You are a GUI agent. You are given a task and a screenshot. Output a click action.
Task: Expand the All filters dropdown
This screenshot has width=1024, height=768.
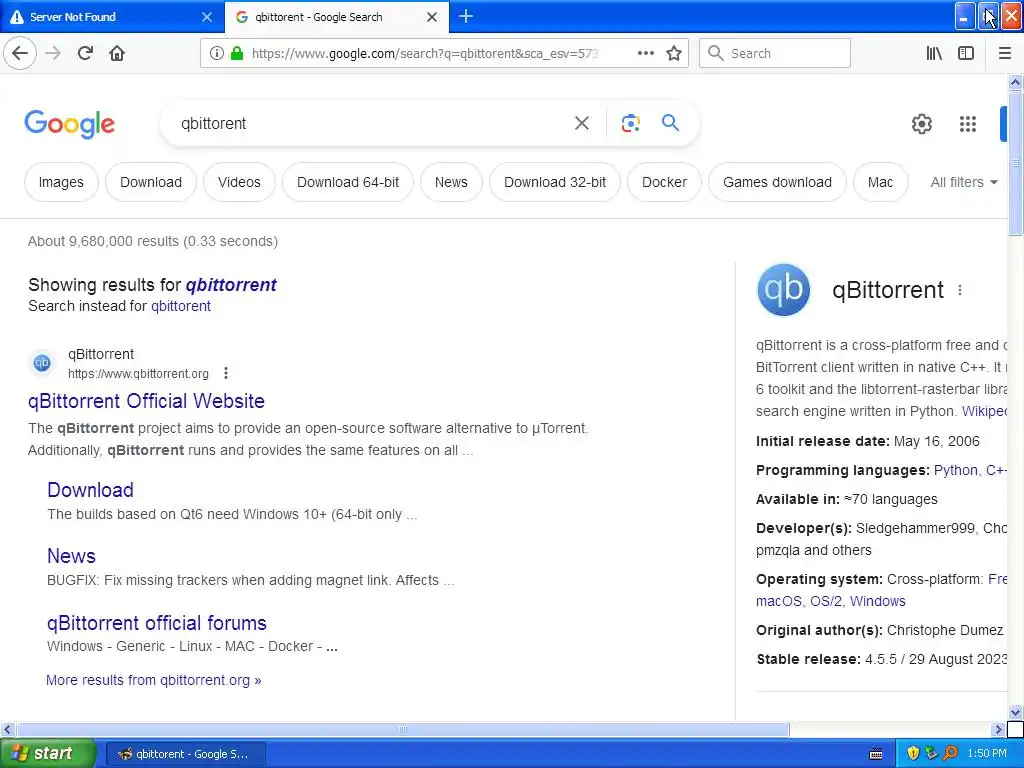pyautogui.click(x=964, y=182)
